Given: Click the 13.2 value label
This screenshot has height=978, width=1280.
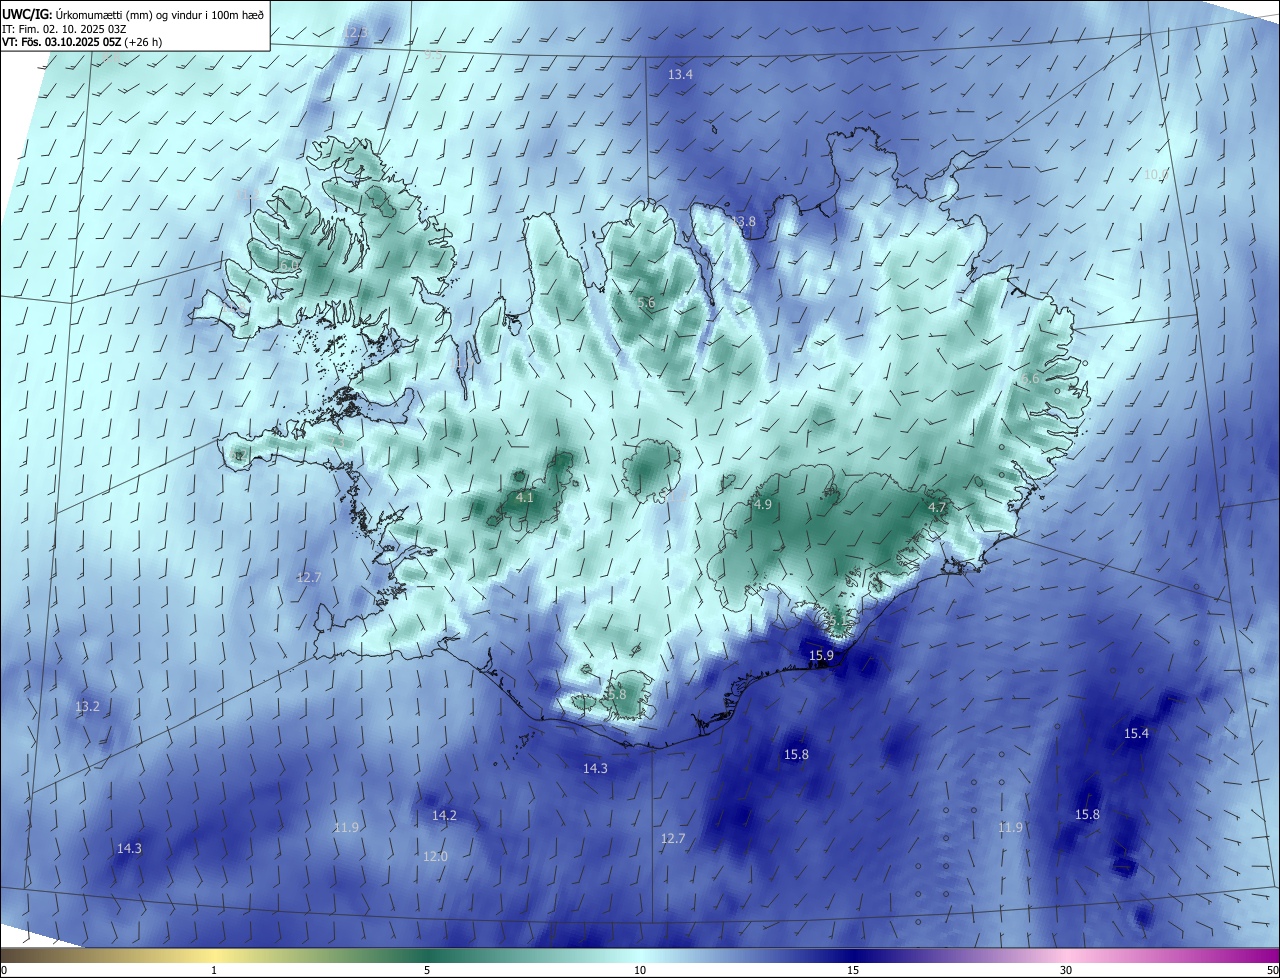Looking at the screenshot, I should tap(88, 707).
